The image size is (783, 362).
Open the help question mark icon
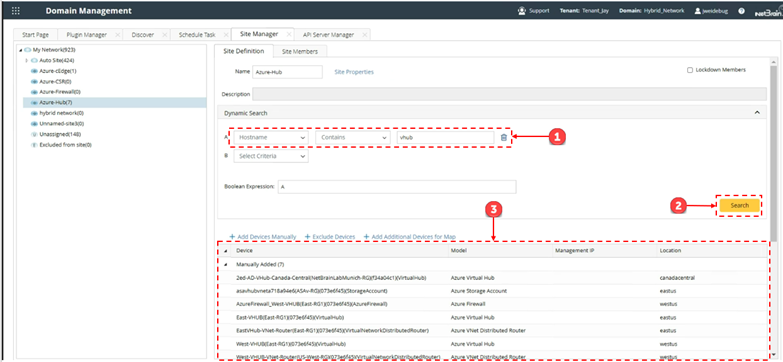(x=742, y=10)
